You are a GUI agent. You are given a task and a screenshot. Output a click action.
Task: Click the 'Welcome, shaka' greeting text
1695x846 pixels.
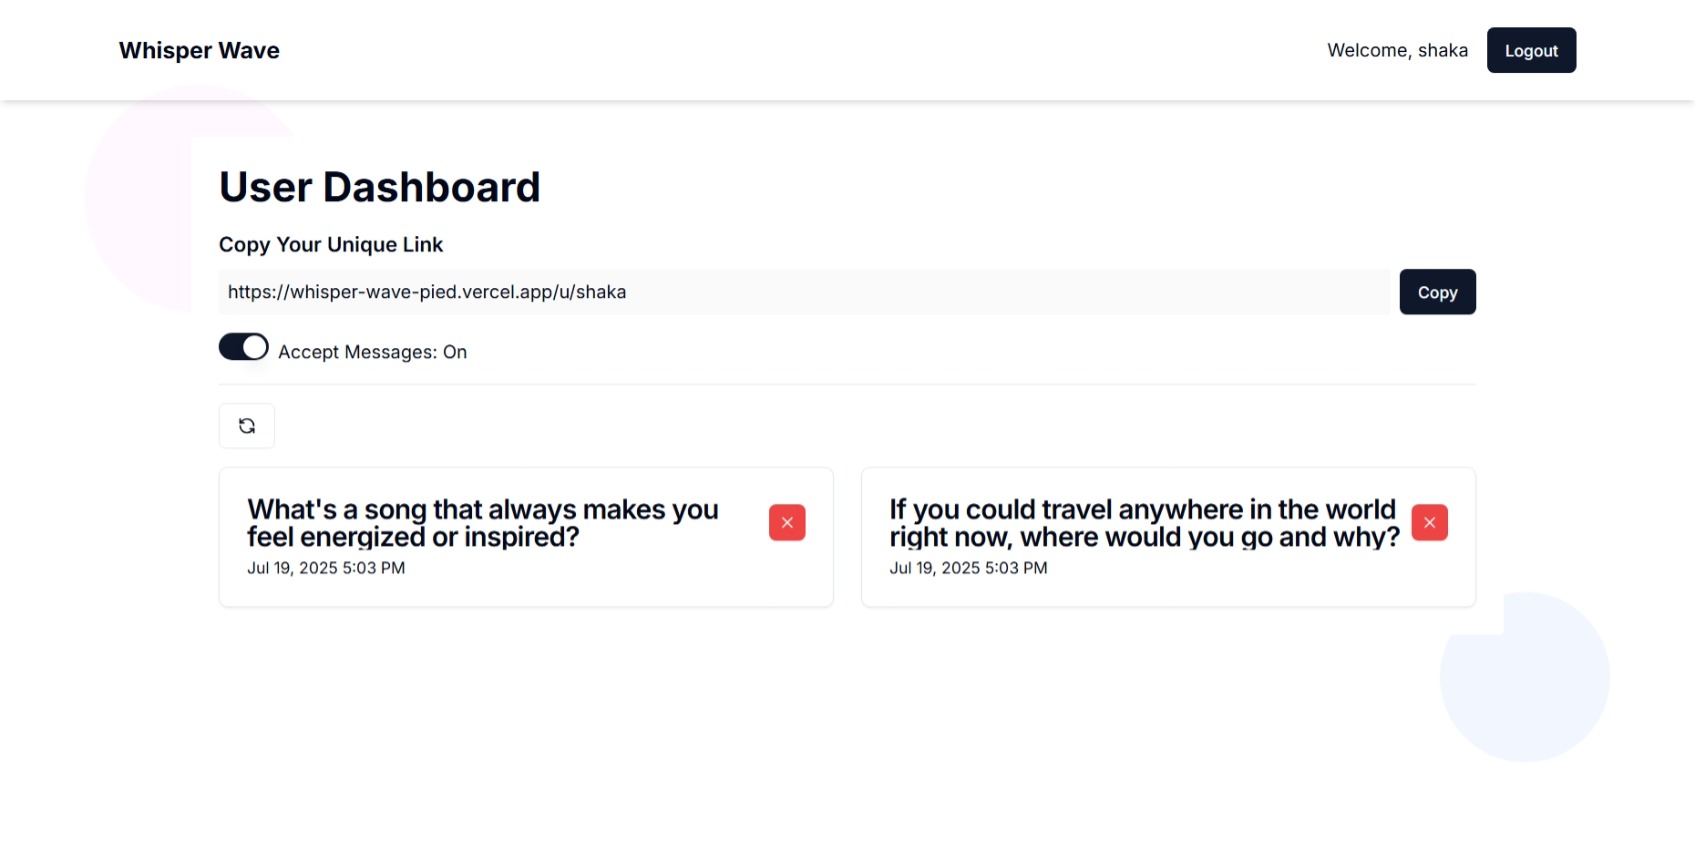1397,50
